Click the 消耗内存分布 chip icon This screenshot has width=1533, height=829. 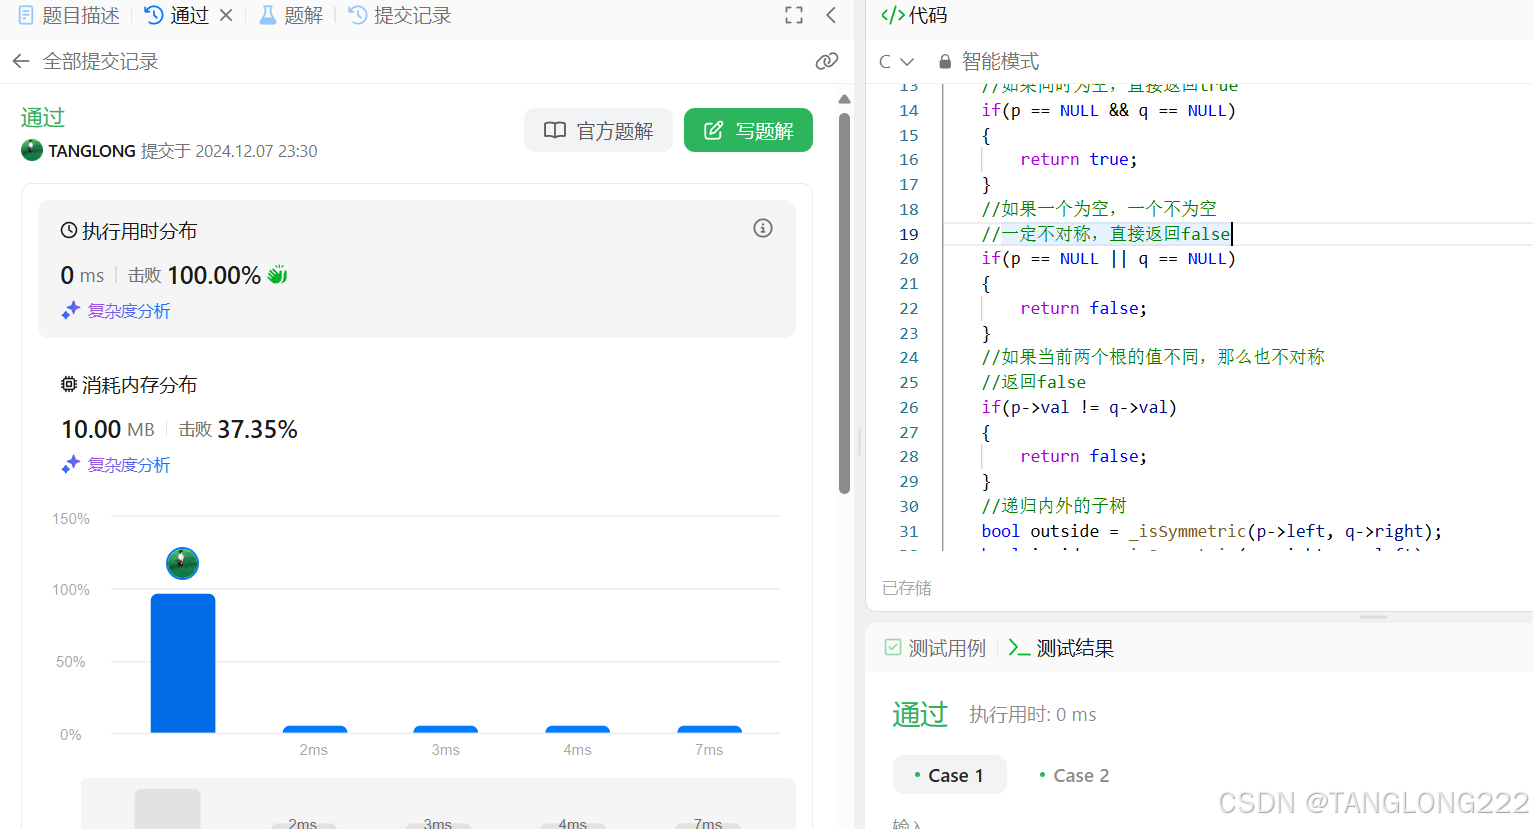click(69, 385)
